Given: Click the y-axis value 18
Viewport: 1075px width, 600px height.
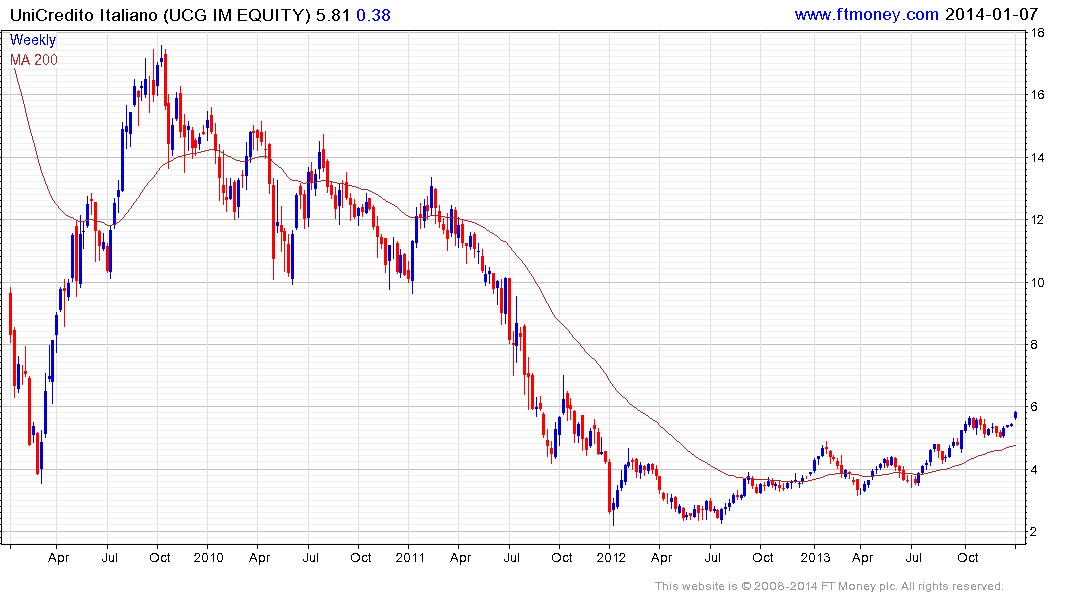Looking at the screenshot, I should tap(1038, 33).
